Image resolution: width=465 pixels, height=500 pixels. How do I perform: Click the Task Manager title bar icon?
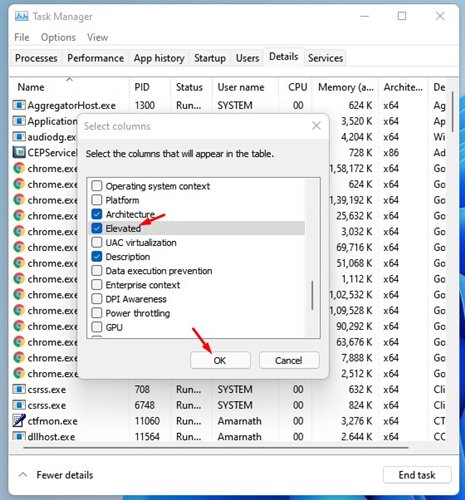22,16
